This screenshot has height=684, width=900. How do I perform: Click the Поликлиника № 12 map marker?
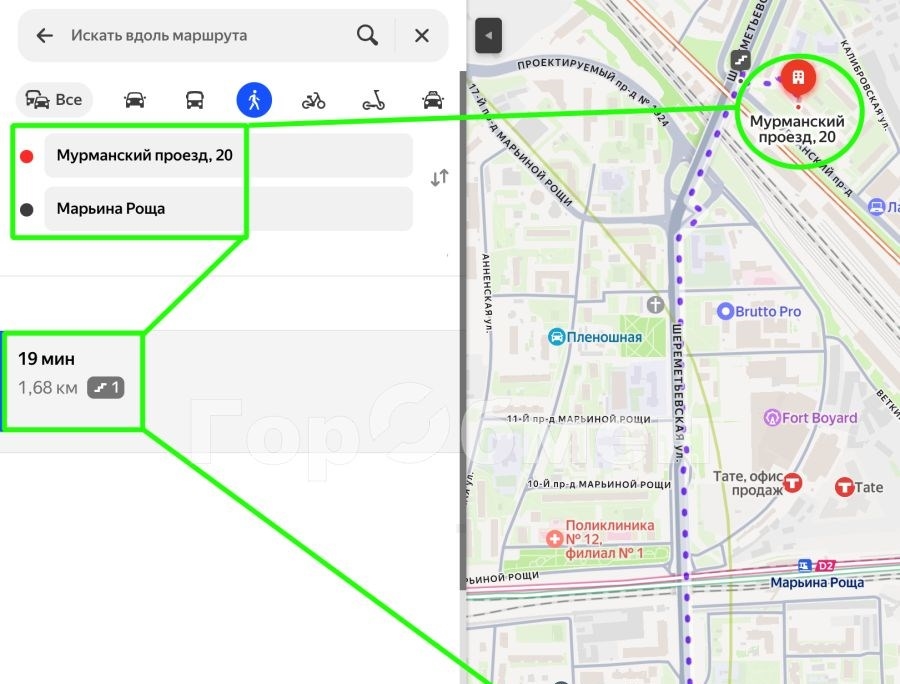point(555,538)
